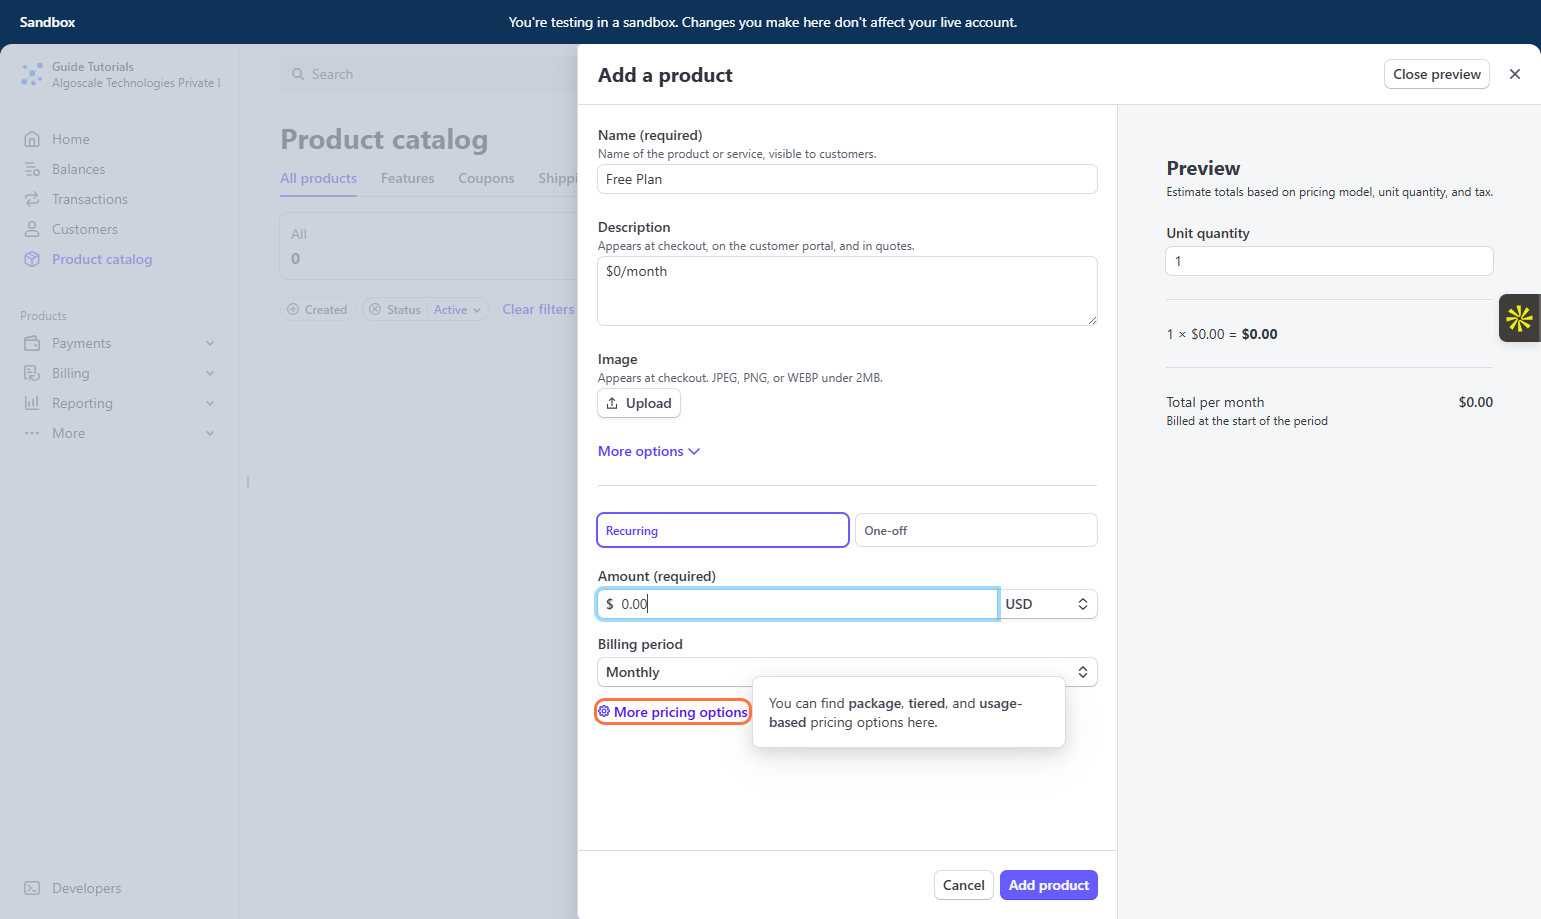
Task: Expand the Billing section chevron
Action: click(210, 373)
